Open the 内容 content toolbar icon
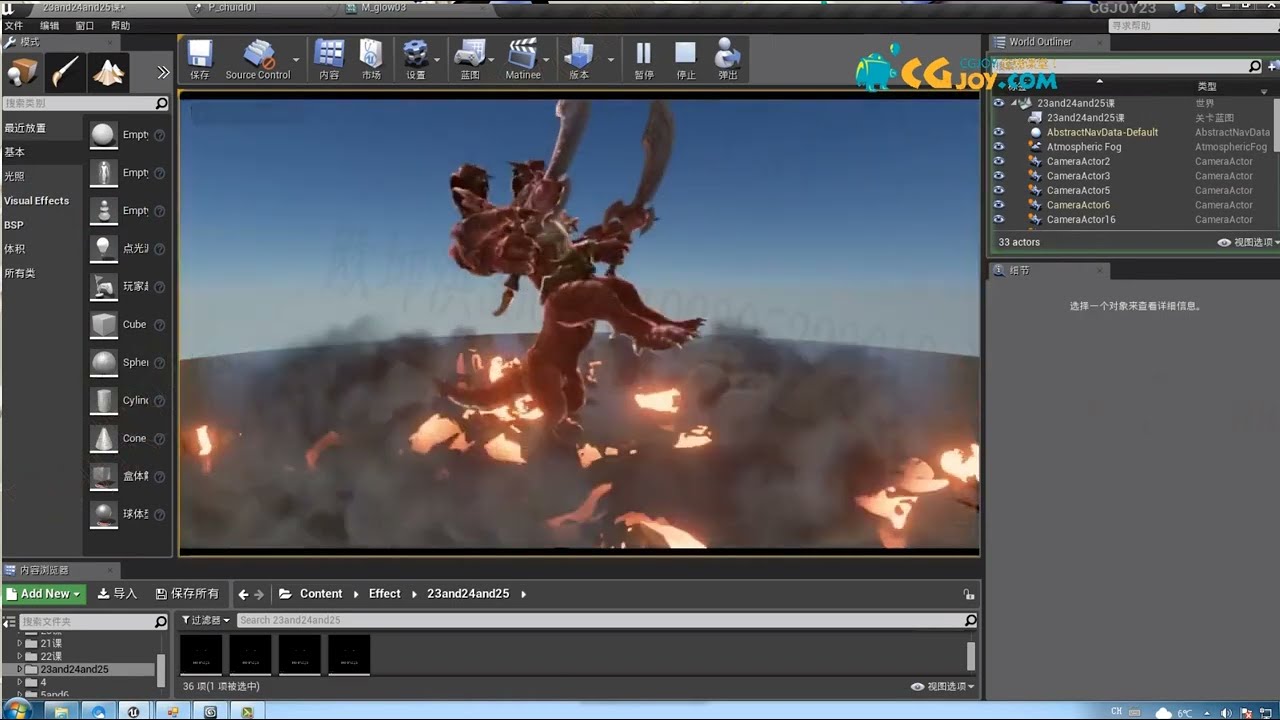 coord(329,60)
